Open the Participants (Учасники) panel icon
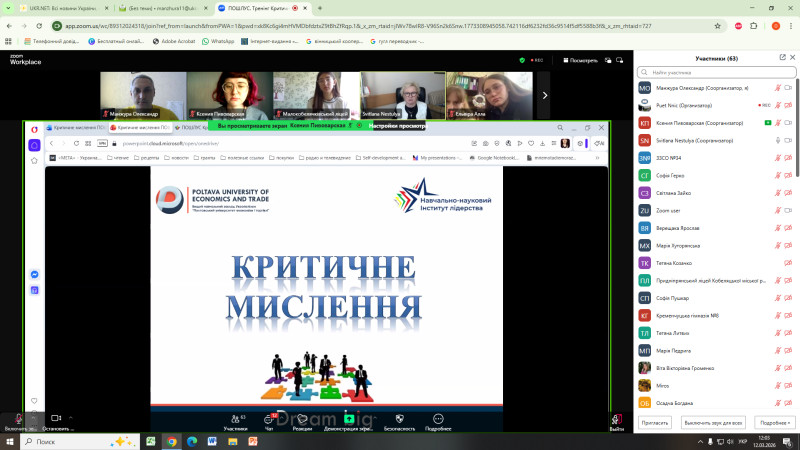The width and height of the screenshot is (800, 450). 236,418
